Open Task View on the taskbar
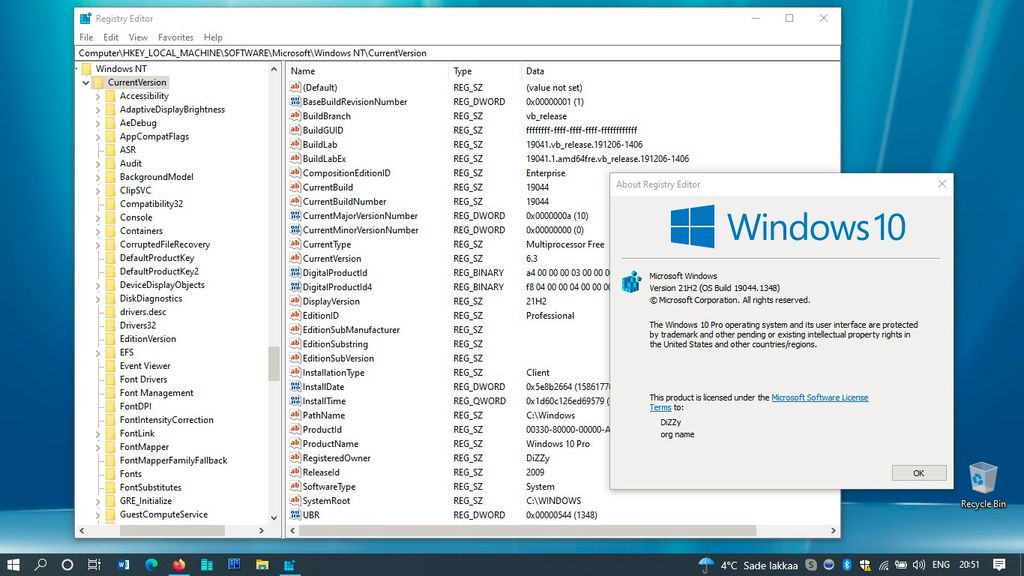Image resolution: width=1024 pixels, height=576 pixels. 94,564
